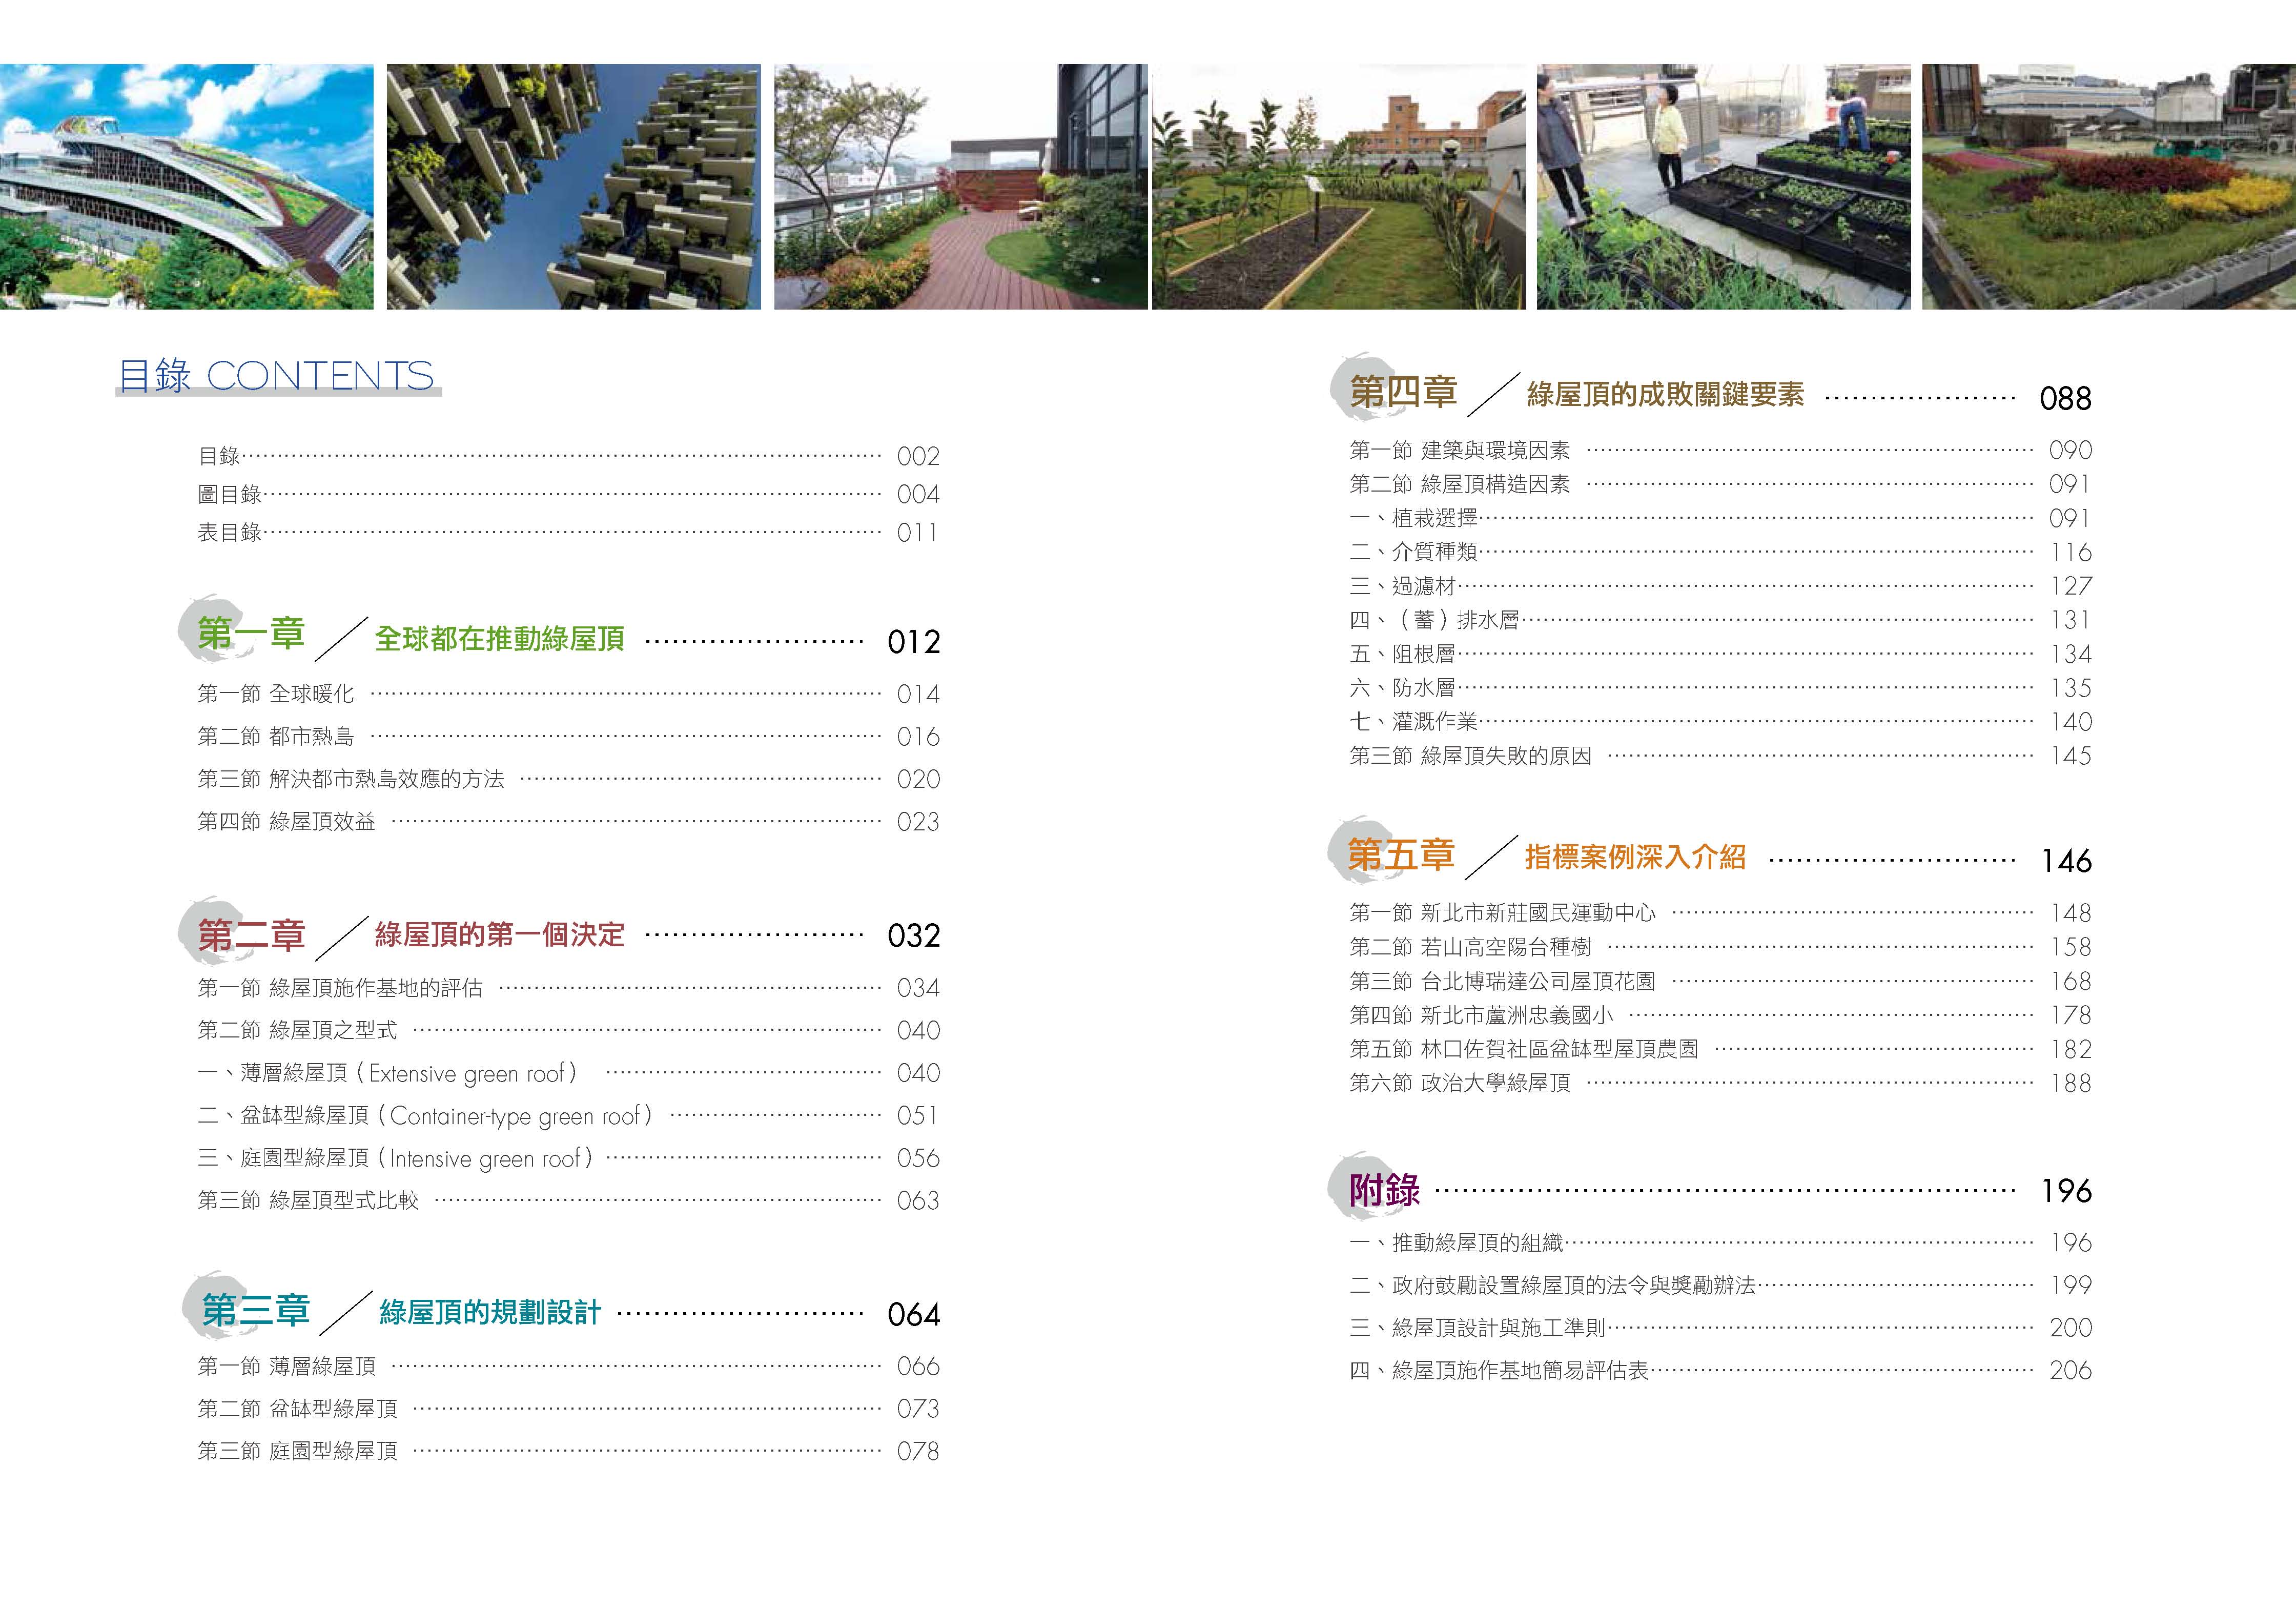Click page number 002 beside 目錄
The height and width of the screenshot is (1610, 2296).
click(918, 456)
